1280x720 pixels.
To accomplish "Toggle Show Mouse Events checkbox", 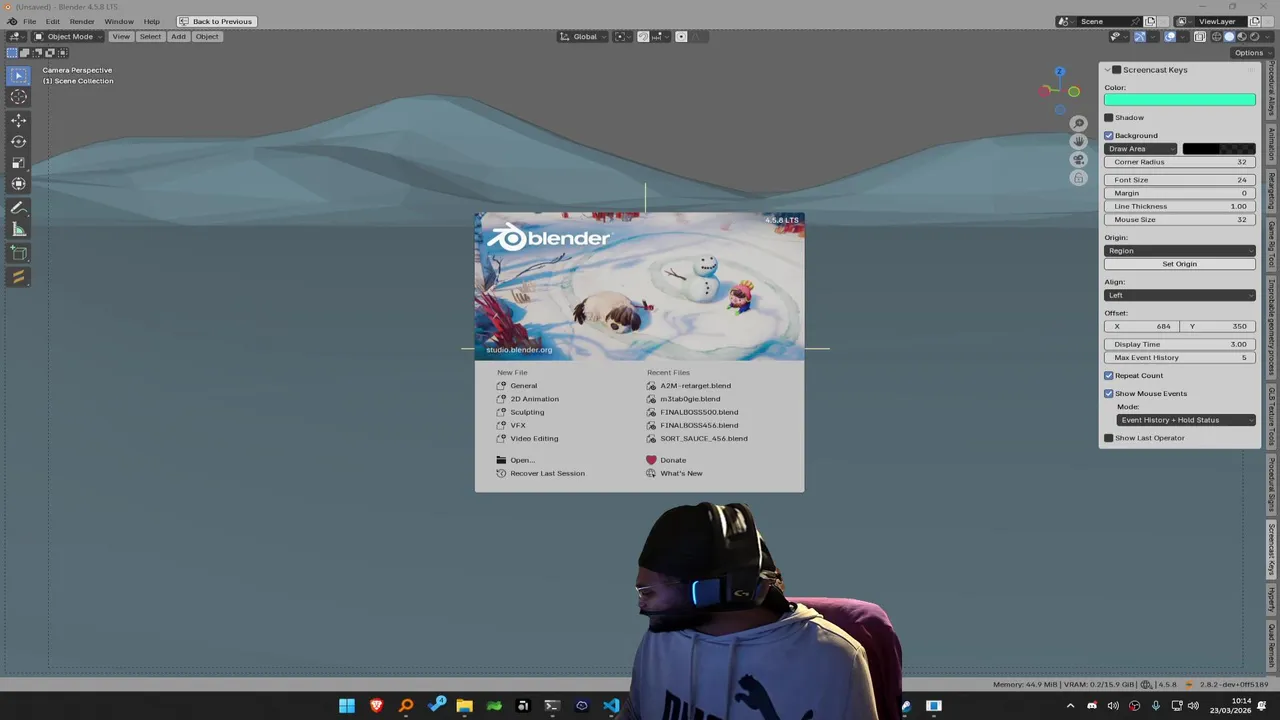I will (1108, 394).
